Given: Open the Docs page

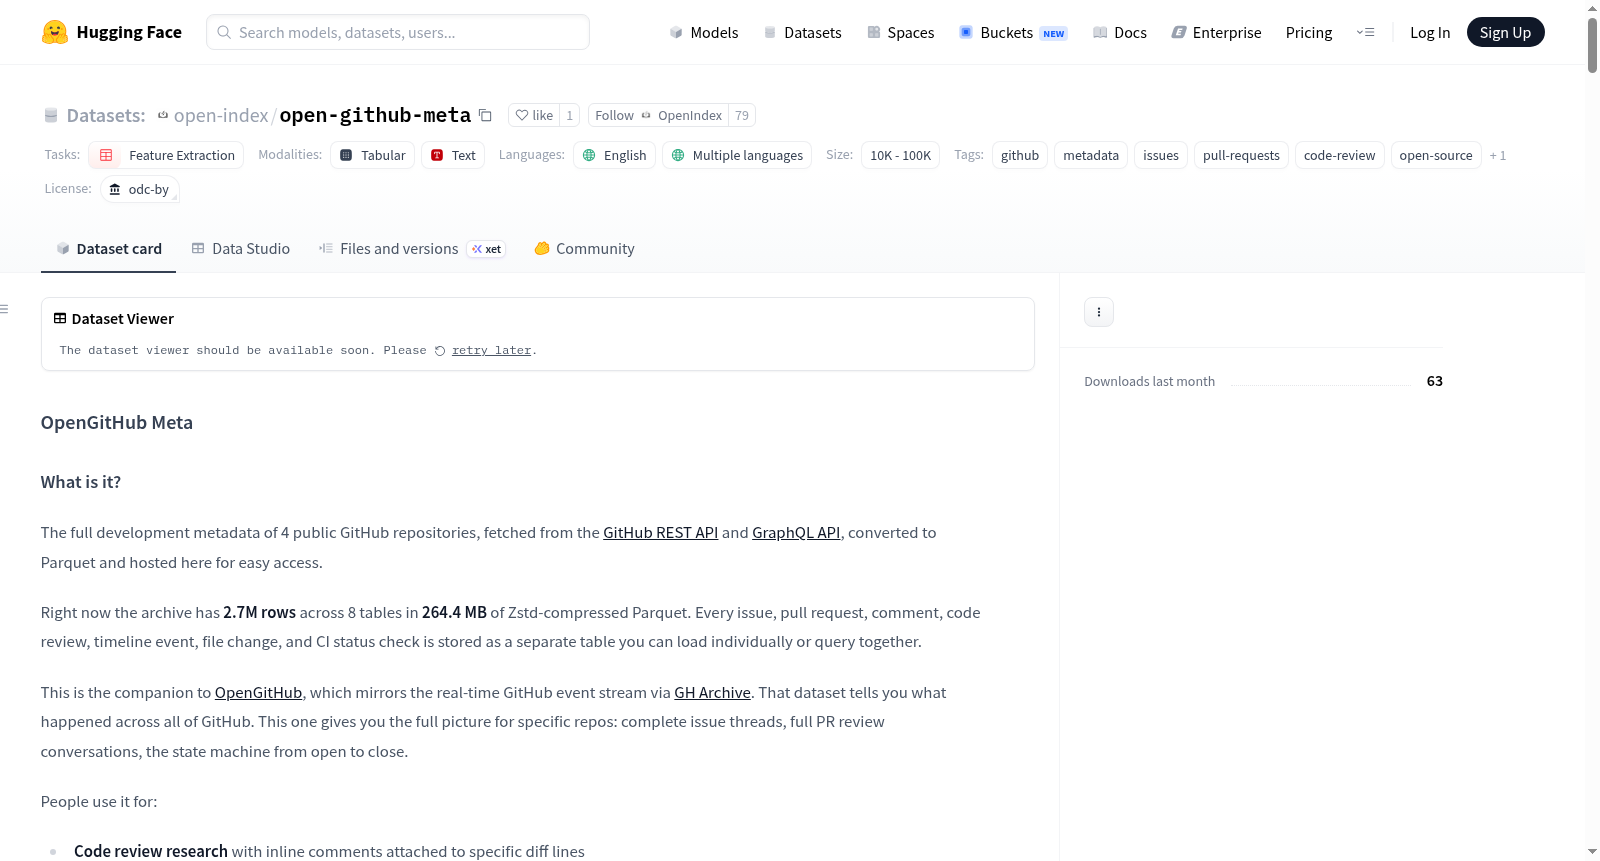Looking at the screenshot, I should point(1120,32).
